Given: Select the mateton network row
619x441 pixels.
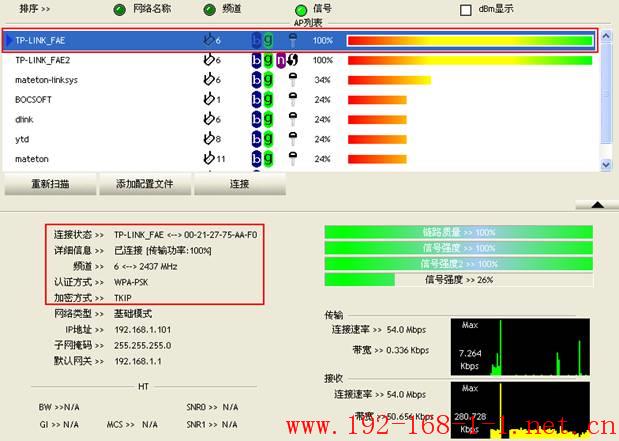Looking at the screenshot, I should click(x=300, y=159).
